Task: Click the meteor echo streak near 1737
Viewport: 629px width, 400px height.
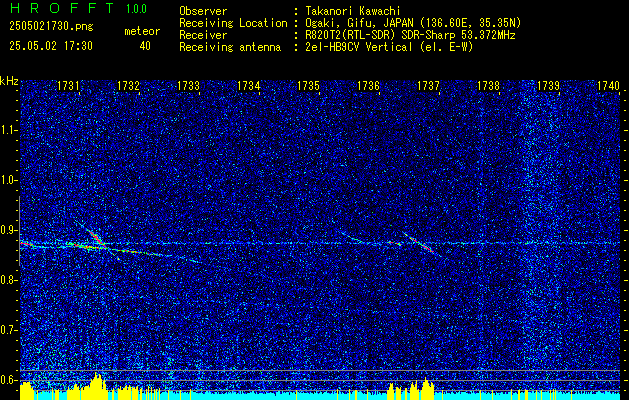Action: point(421,244)
